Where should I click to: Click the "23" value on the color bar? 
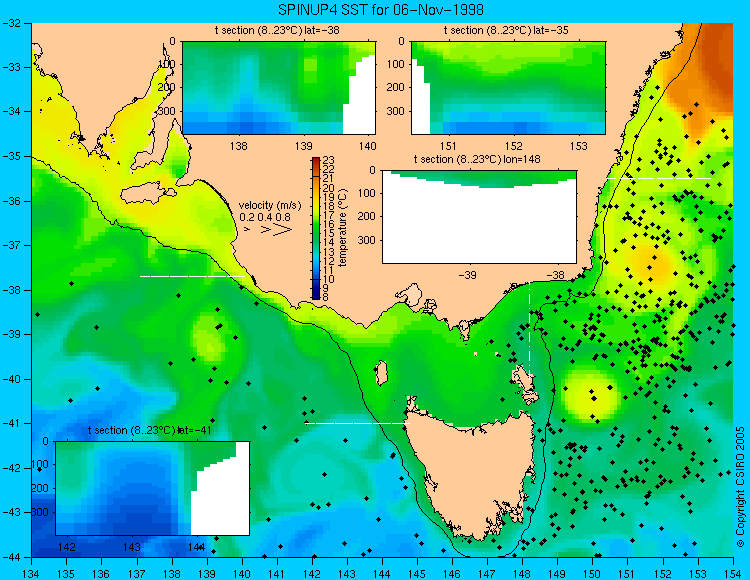point(329,161)
